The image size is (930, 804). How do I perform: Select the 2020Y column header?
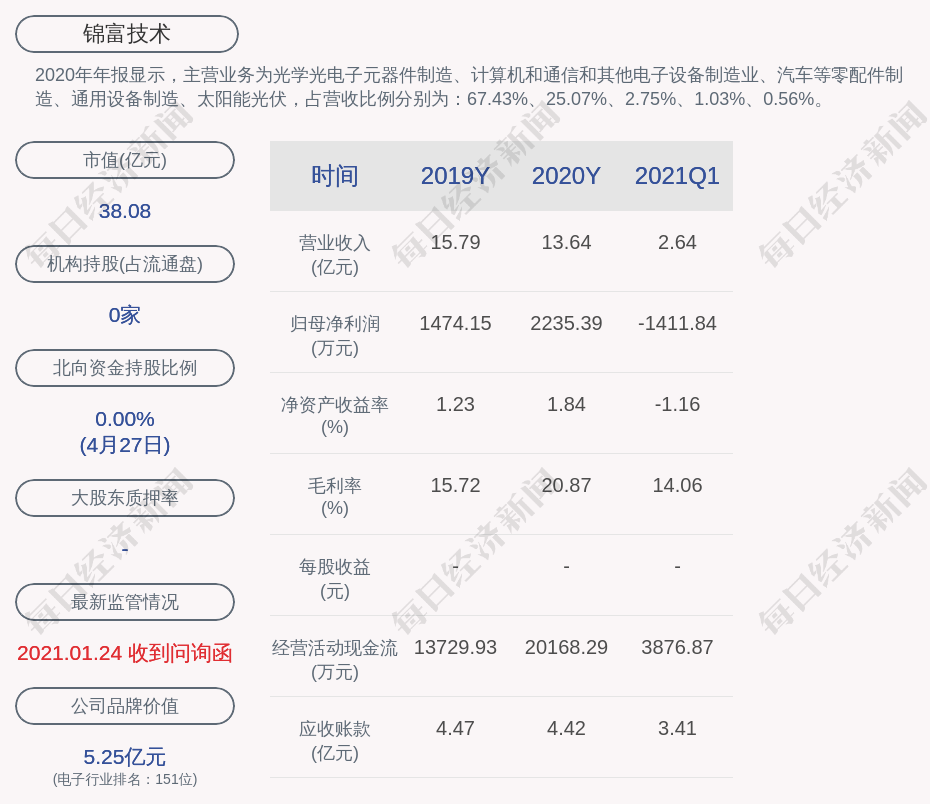tap(566, 176)
